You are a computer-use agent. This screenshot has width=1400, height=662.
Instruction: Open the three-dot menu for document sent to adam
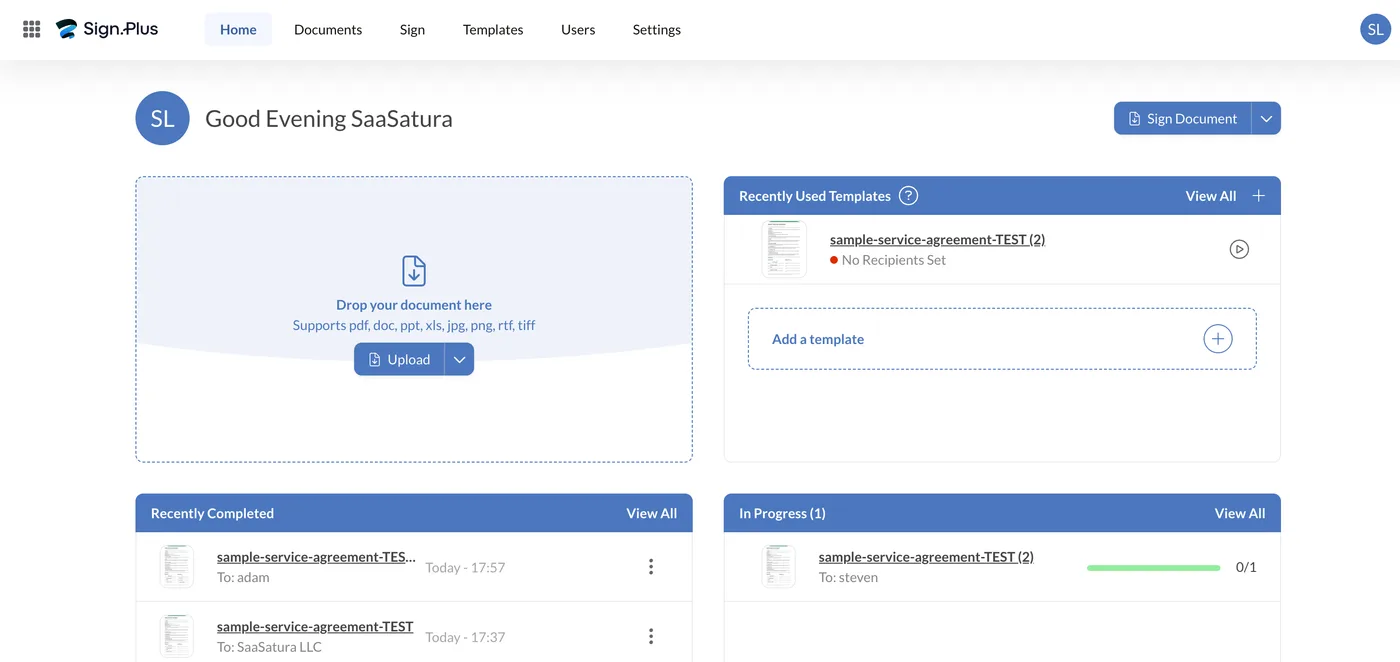[x=651, y=567]
